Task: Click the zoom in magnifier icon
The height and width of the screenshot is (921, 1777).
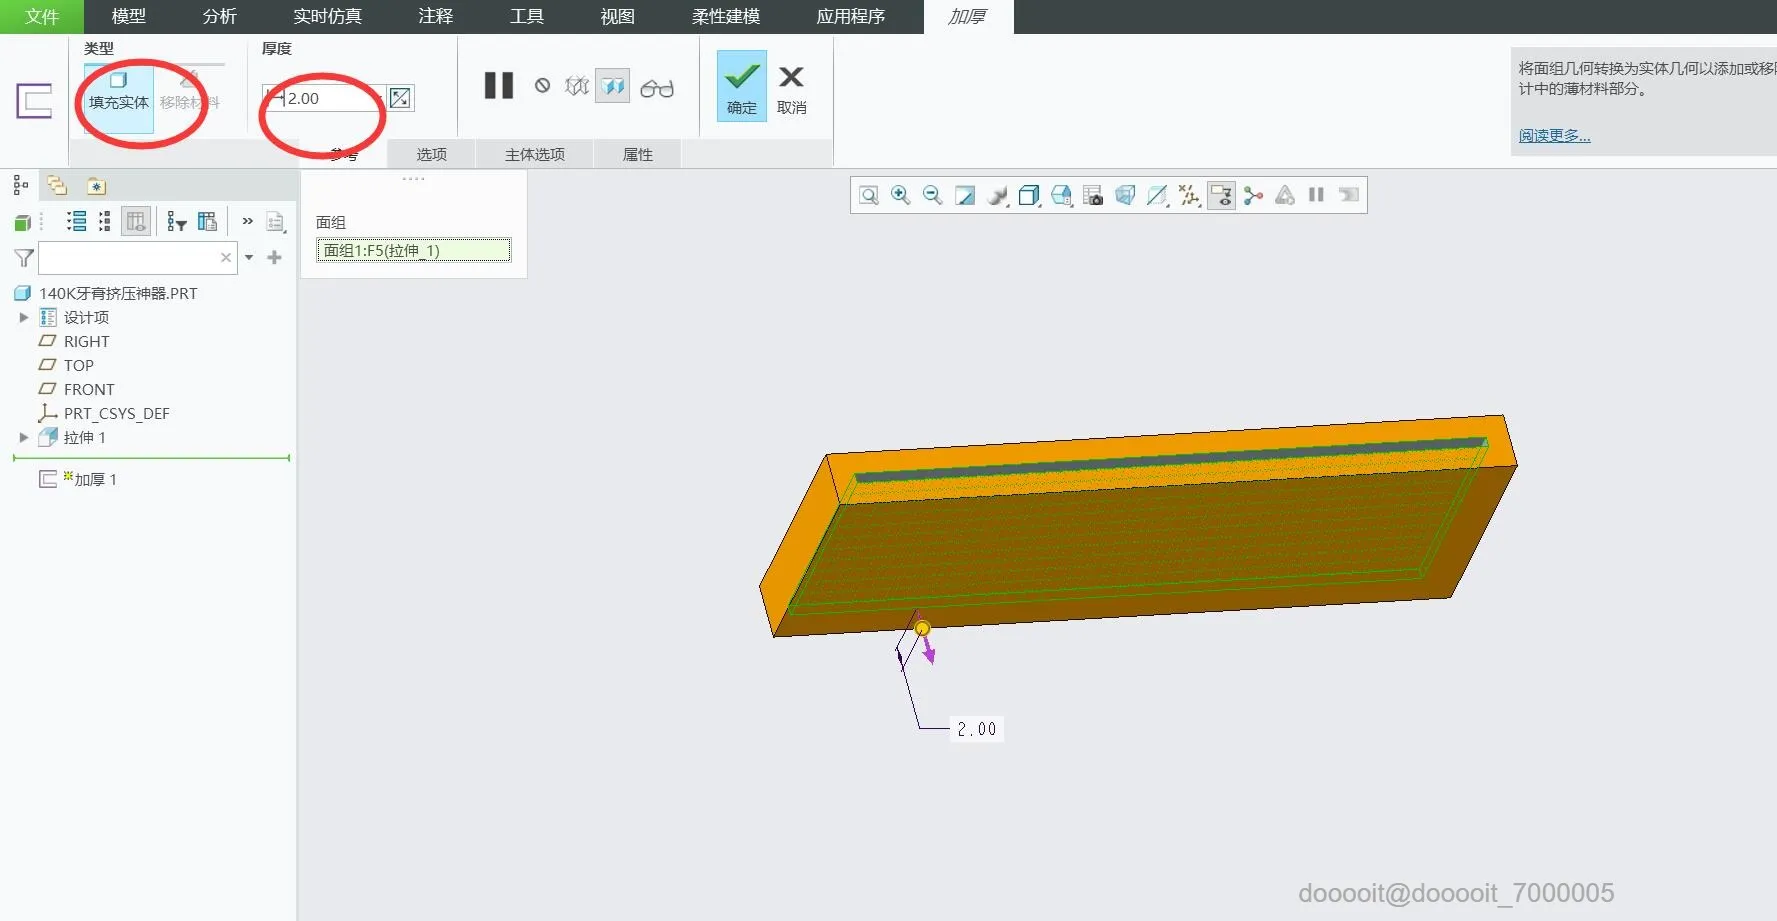Action: point(900,195)
